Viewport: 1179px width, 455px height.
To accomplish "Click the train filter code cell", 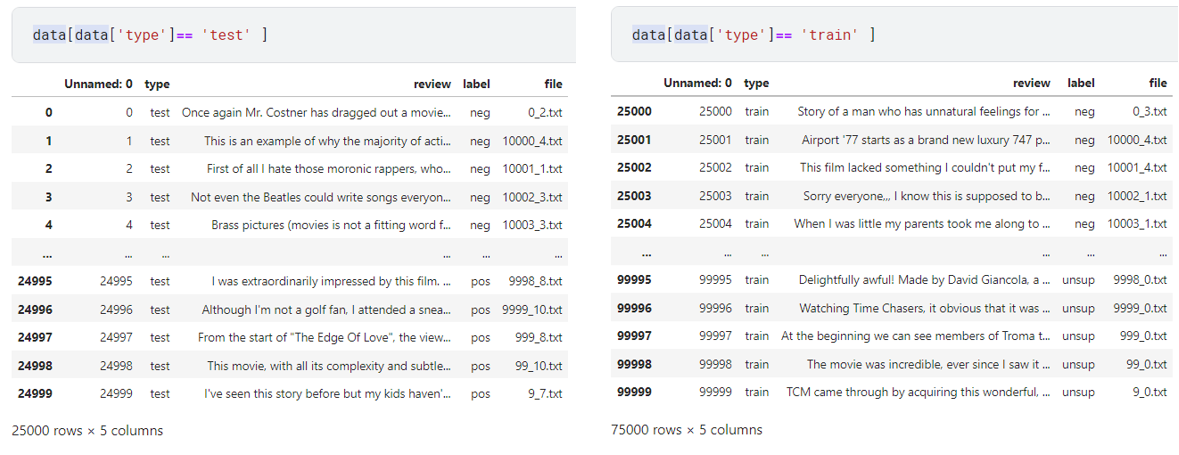I will [895, 35].
